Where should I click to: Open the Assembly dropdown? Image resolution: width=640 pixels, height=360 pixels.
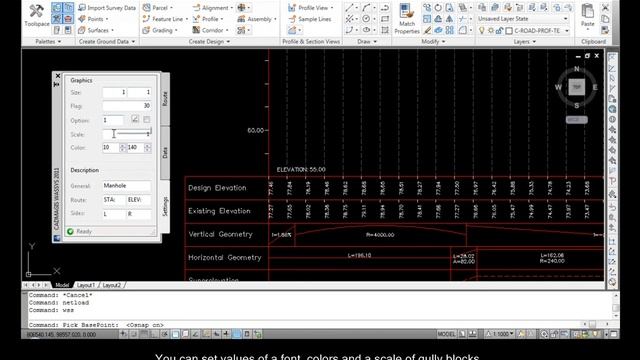point(257,19)
